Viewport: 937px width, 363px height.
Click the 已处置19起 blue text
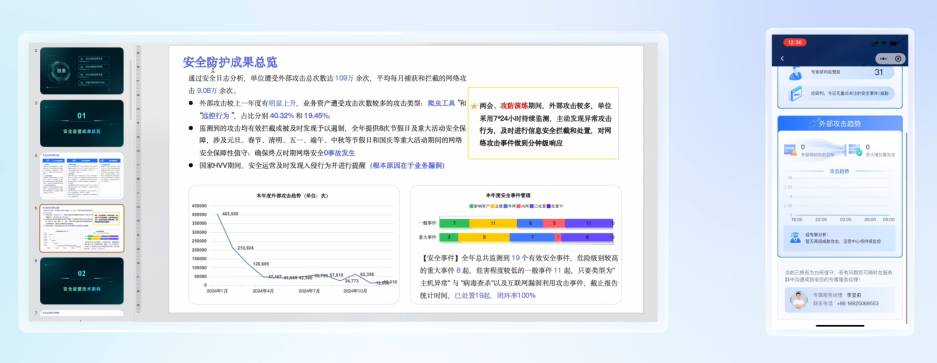[472, 295]
